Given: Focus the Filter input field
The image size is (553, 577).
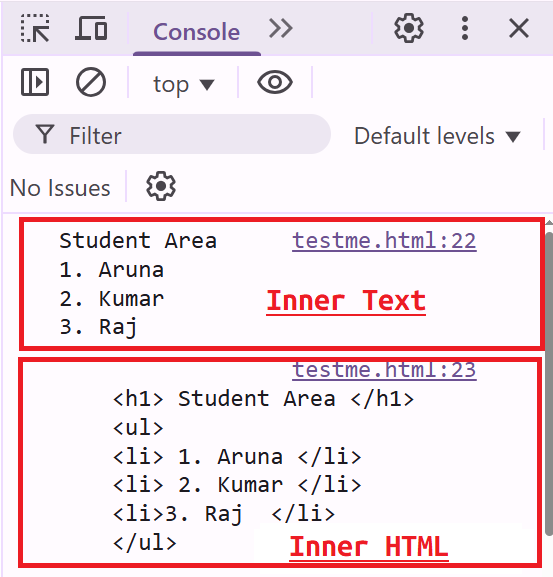Looking at the screenshot, I should click(x=172, y=134).
